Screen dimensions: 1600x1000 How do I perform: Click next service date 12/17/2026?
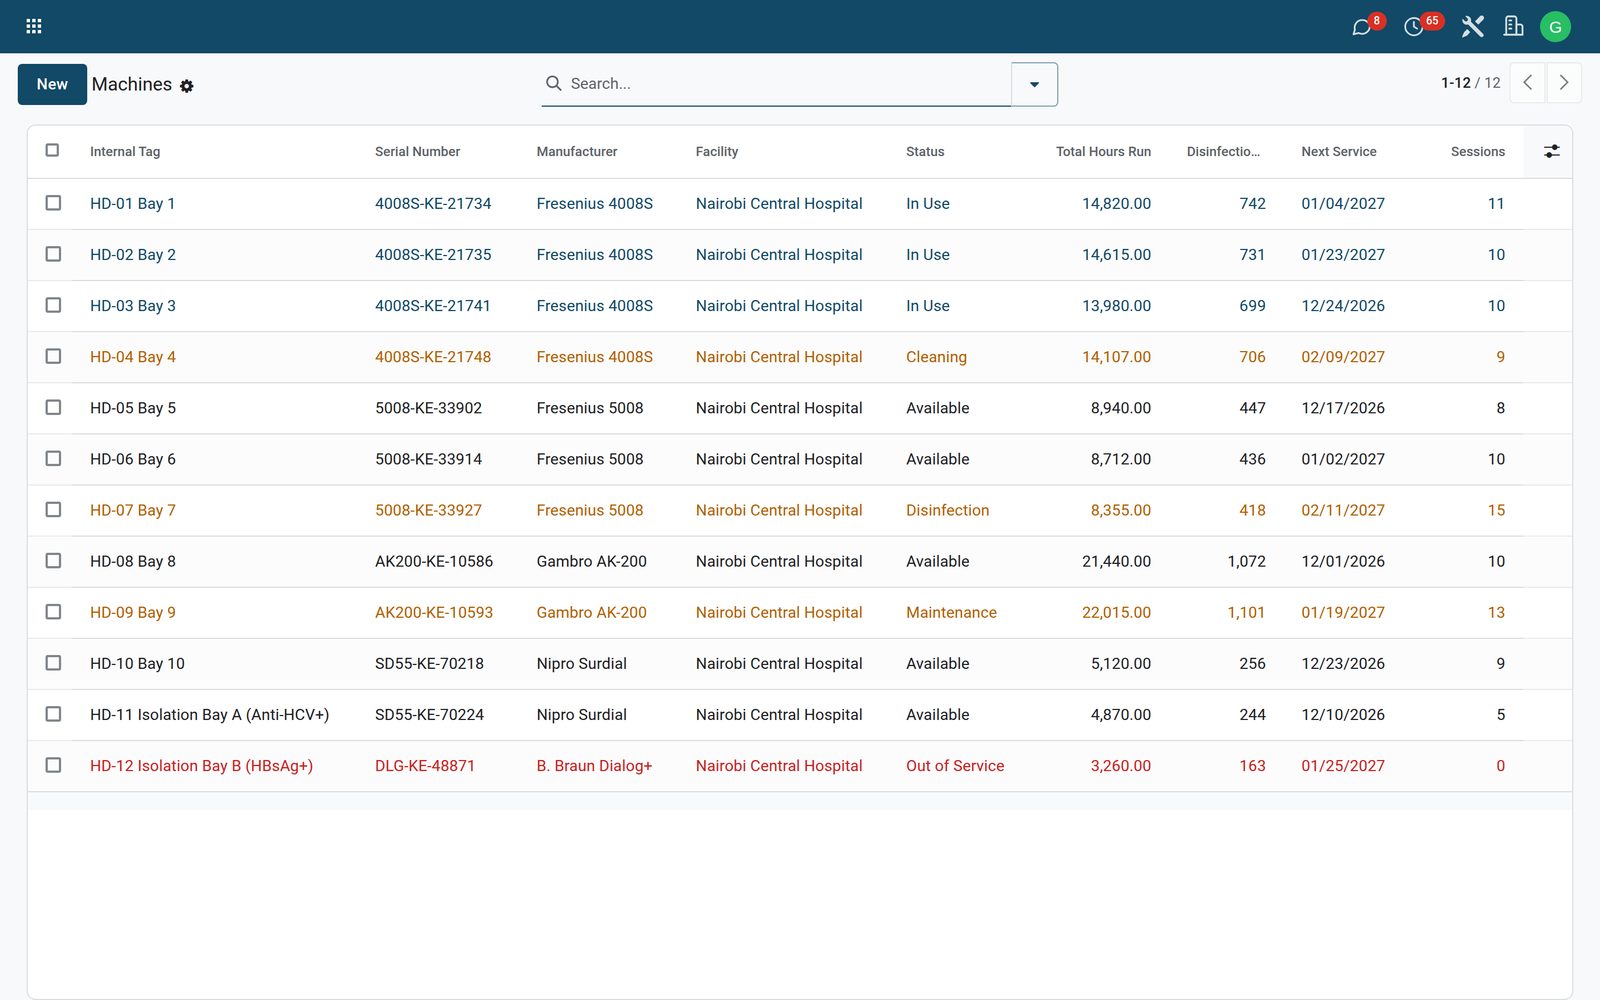(x=1343, y=408)
